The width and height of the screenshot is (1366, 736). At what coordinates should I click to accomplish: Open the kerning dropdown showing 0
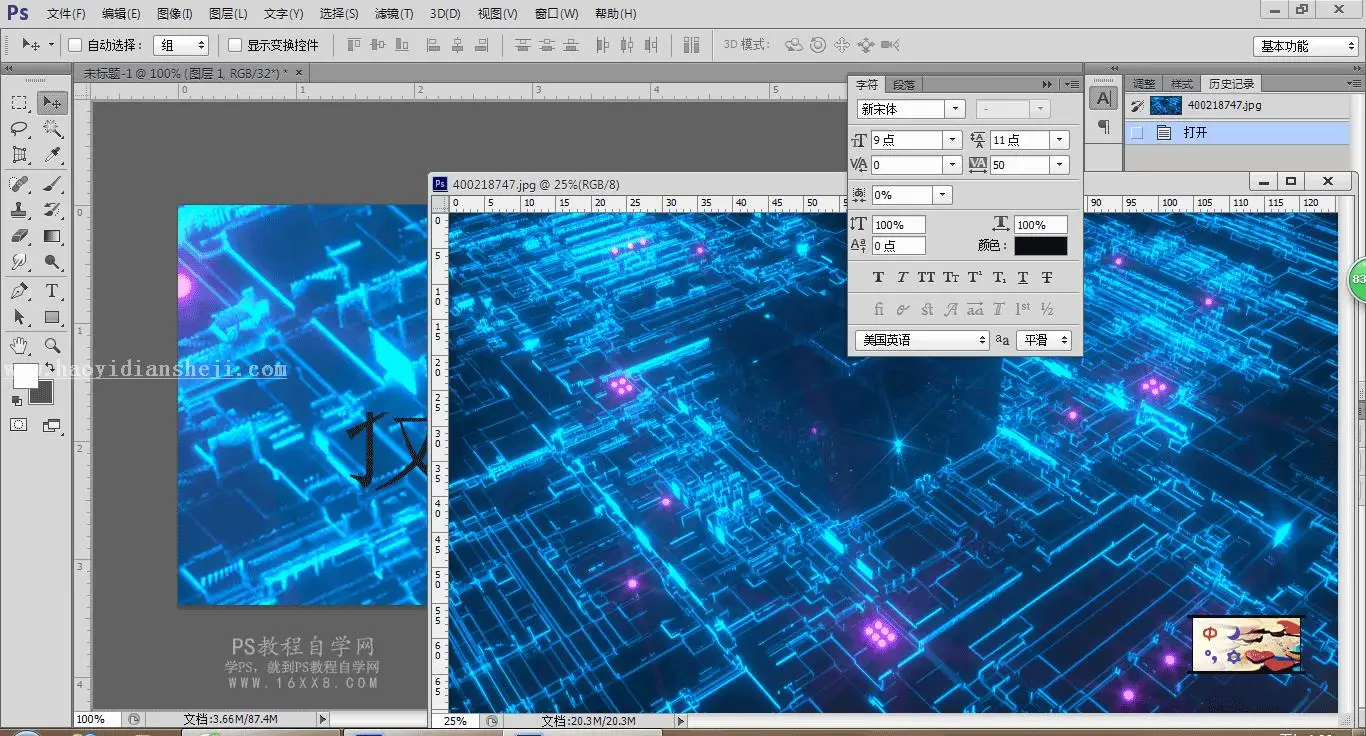(x=953, y=165)
